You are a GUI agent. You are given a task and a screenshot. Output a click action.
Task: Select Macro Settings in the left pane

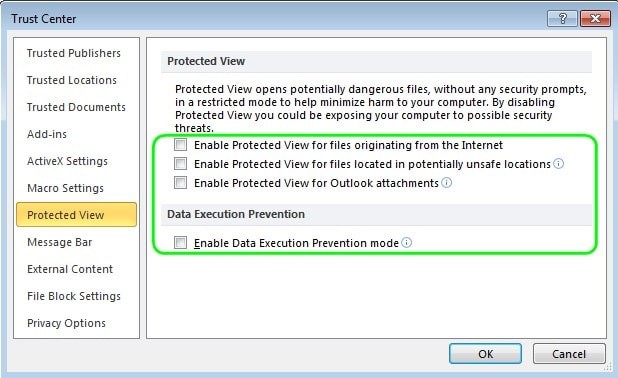click(x=65, y=188)
